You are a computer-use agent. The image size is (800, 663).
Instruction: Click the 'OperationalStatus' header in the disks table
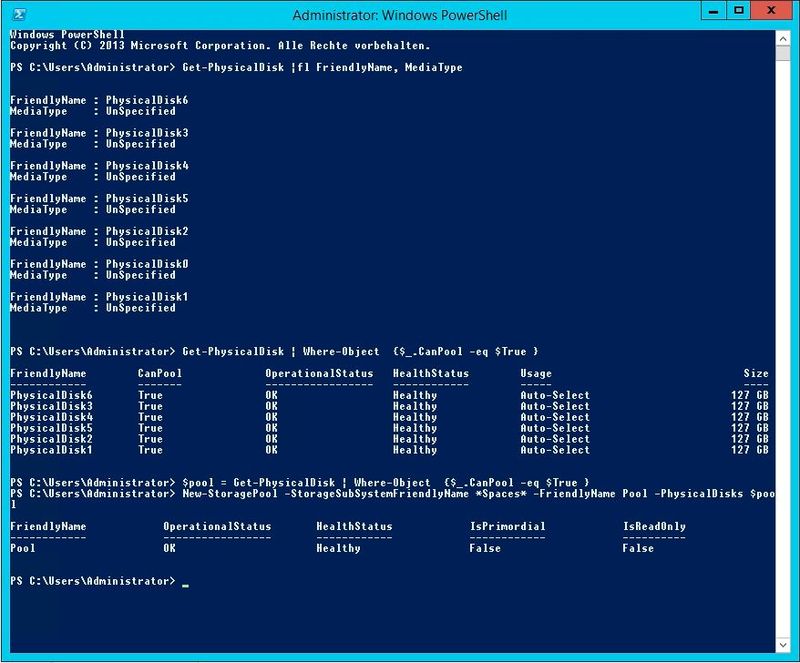(319, 373)
